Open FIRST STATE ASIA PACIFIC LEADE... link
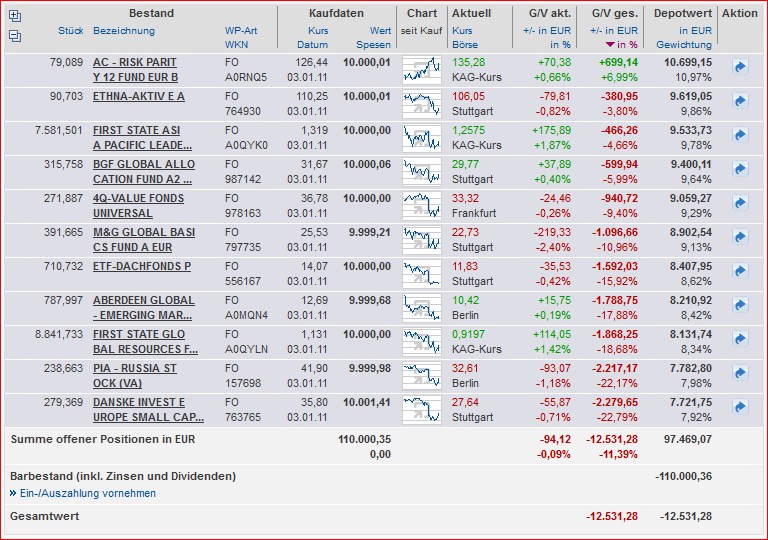768x540 pixels. [142, 138]
